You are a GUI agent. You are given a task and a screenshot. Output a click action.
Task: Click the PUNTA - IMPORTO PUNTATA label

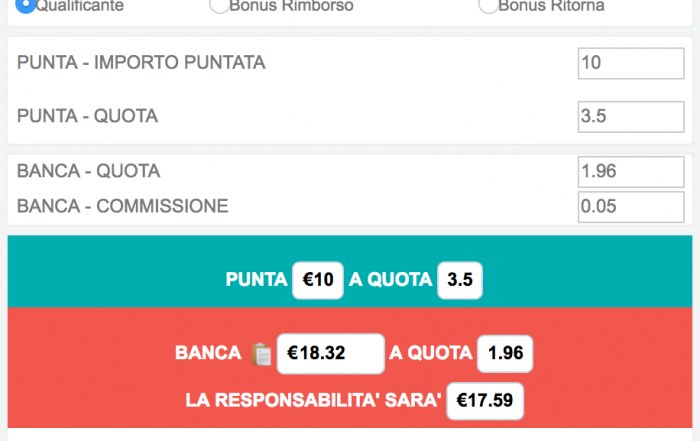point(141,62)
